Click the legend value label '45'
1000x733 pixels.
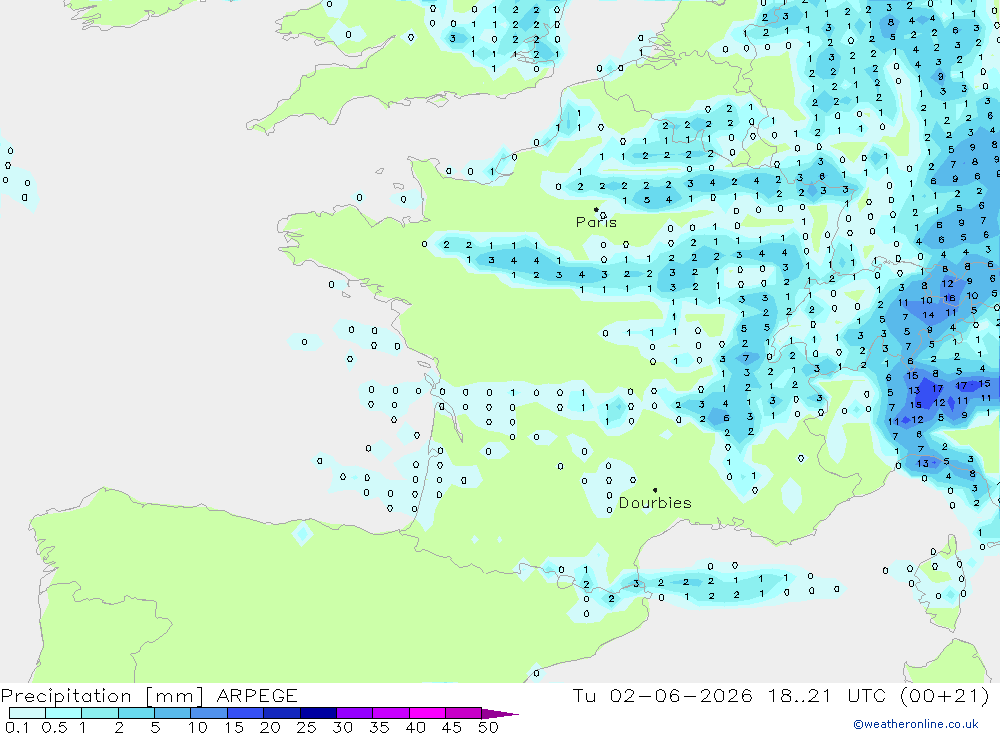pyautogui.click(x=452, y=727)
